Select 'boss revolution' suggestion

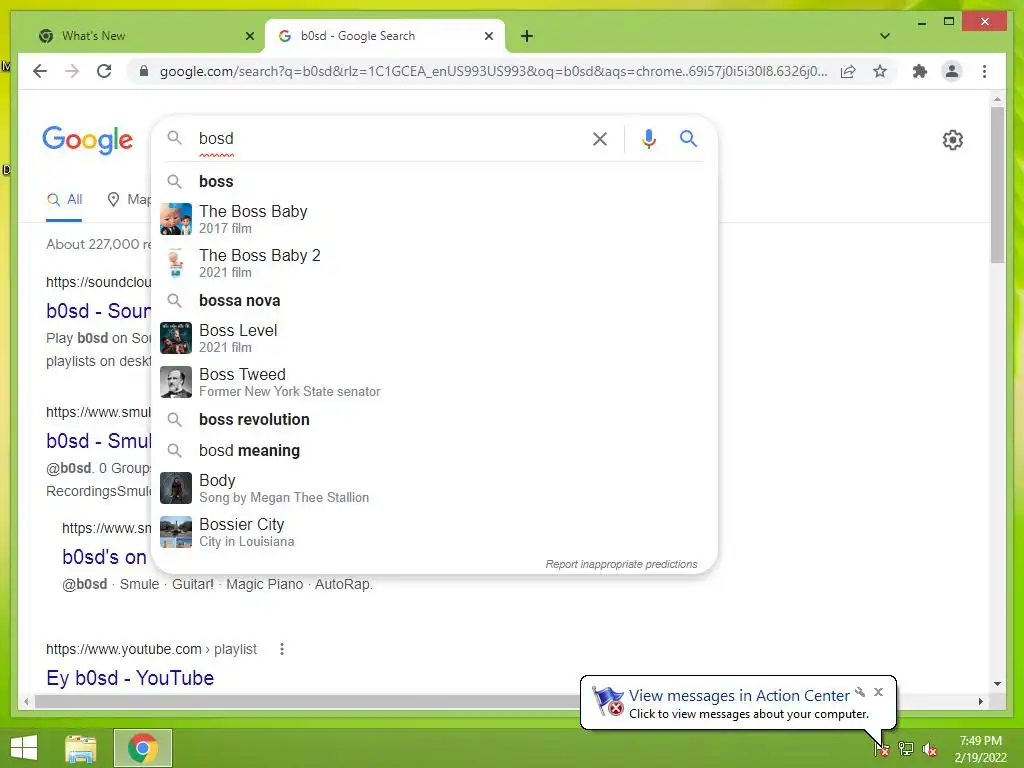(434, 419)
